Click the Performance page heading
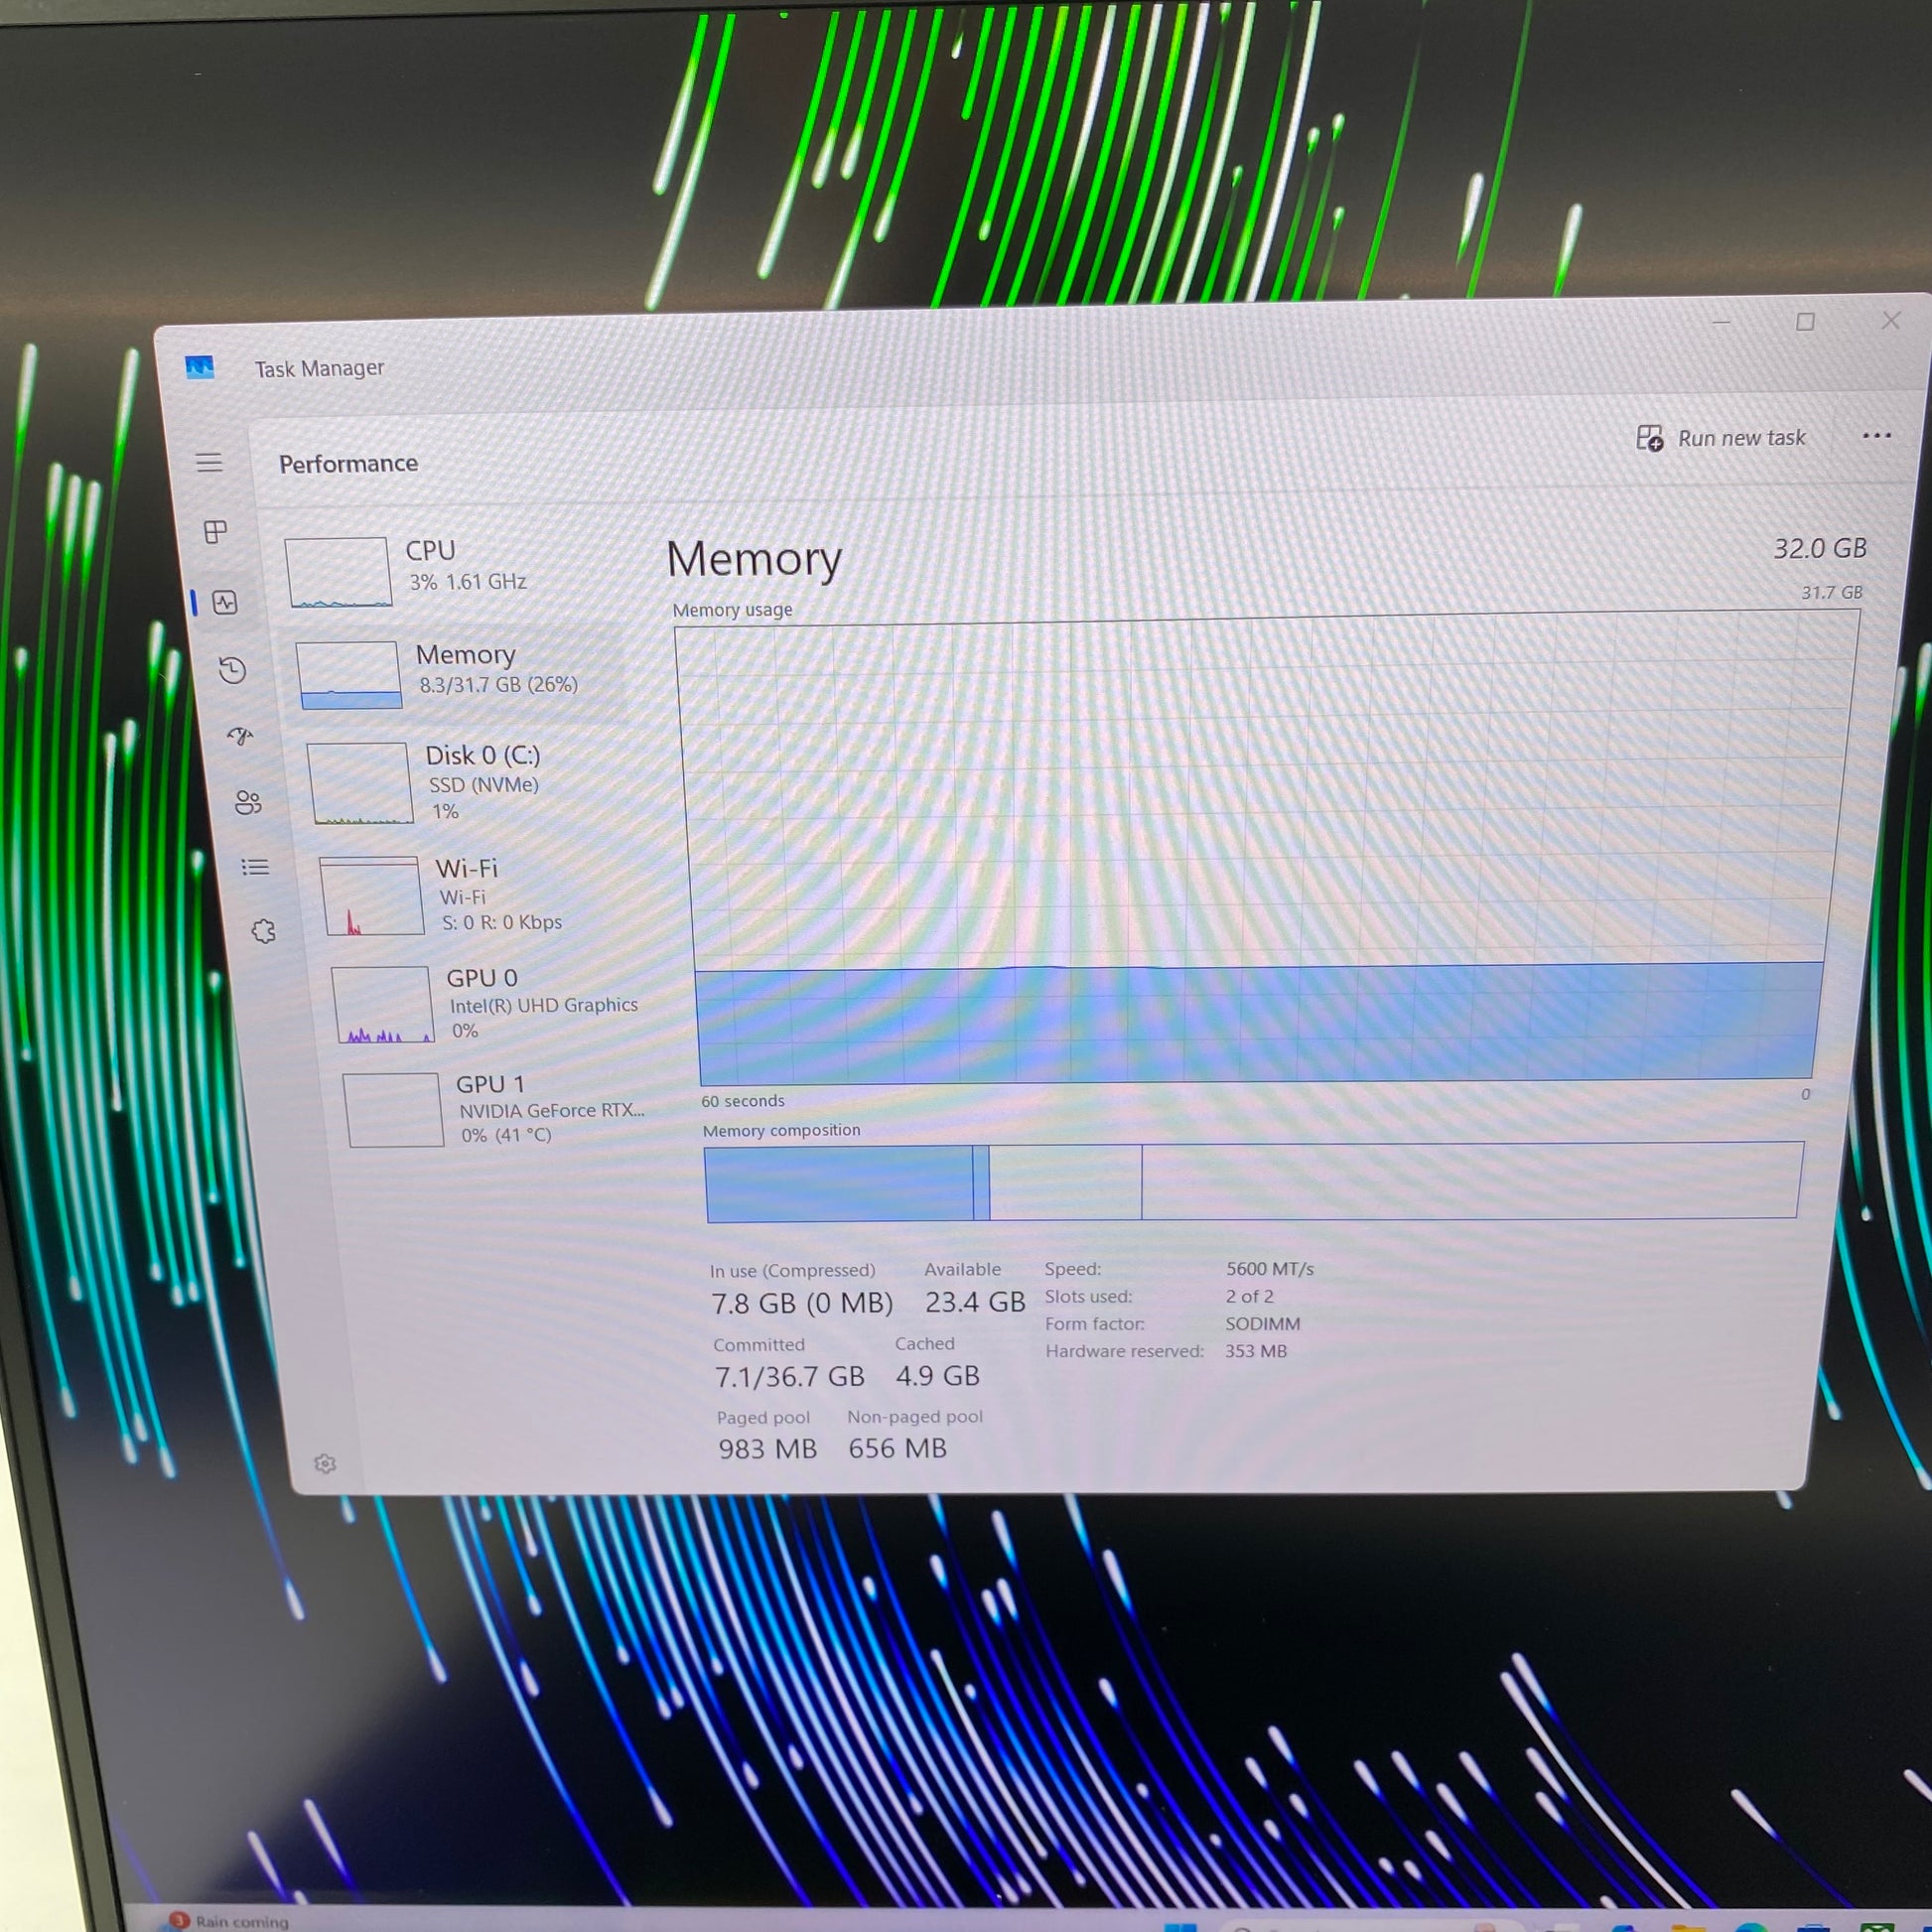1932x1932 pixels. point(348,463)
